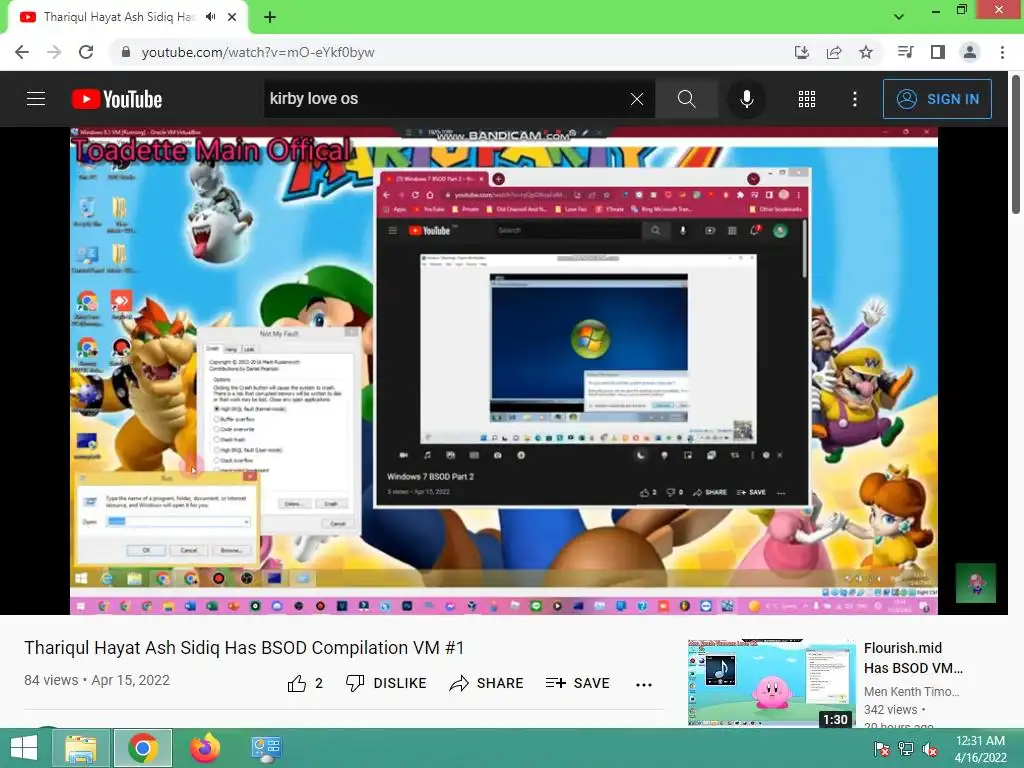
Task: Open File Explorer from the taskbar
Action: tap(80, 748)
